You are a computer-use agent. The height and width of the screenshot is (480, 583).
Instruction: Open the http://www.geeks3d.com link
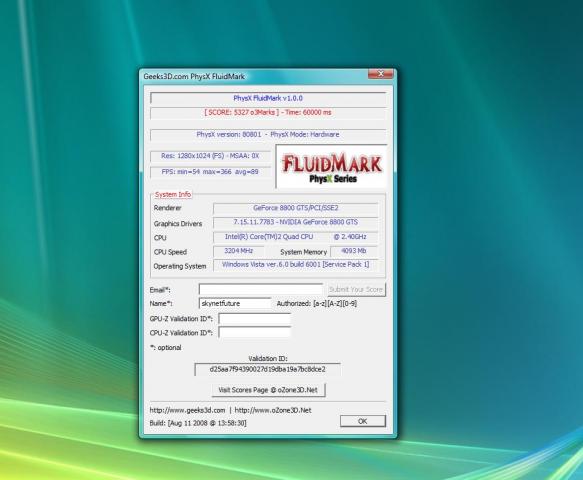[x=187, y=410]
